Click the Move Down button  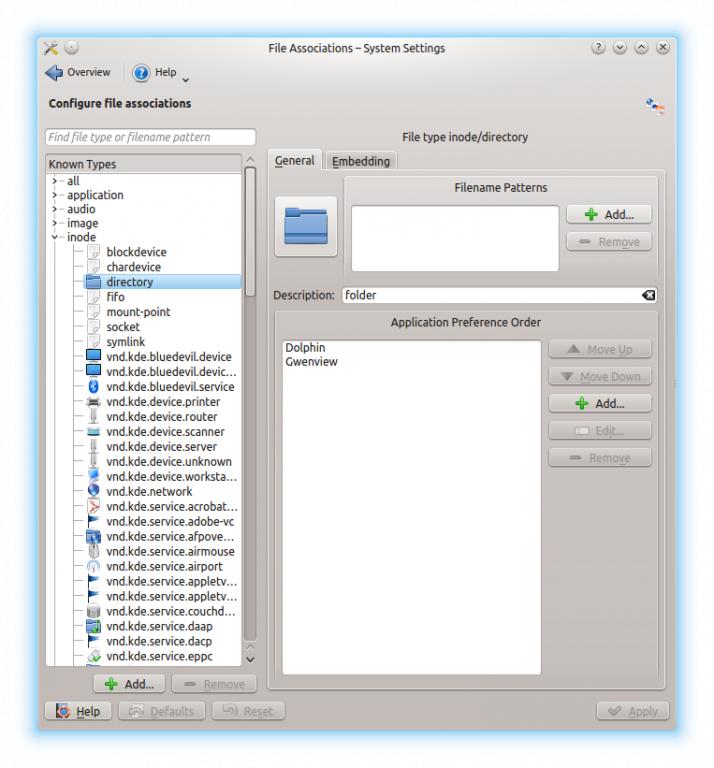600,377
